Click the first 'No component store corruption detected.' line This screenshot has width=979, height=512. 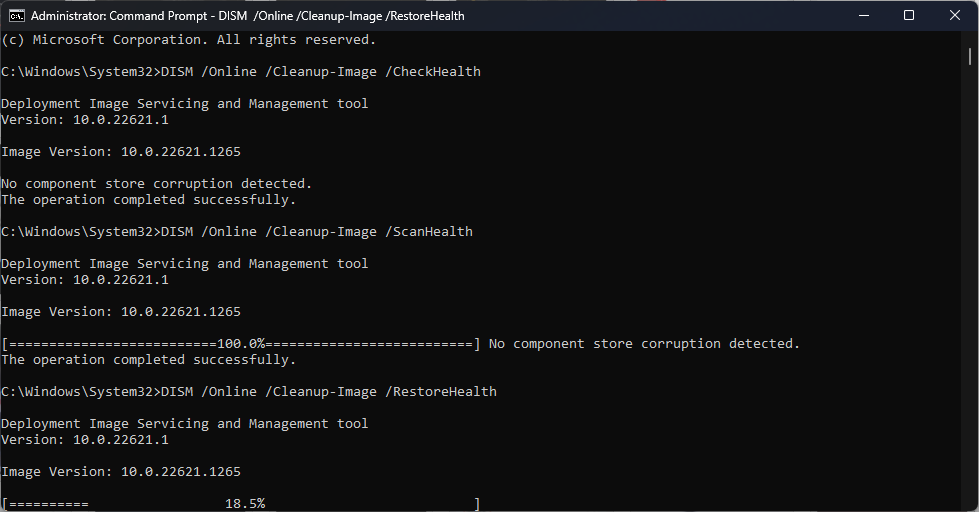(157, 184)
